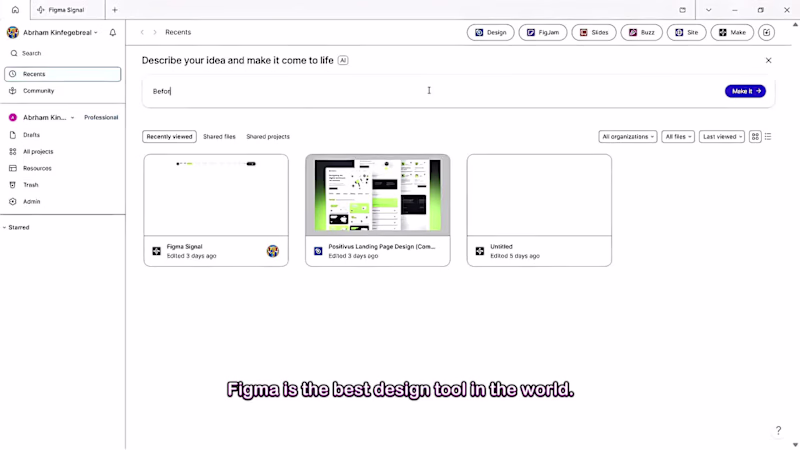The width and height of the screenshot is (800, 450).
Task: Click the Abrham Kinfegebreal profile avatar
Action: click(13, 33)
